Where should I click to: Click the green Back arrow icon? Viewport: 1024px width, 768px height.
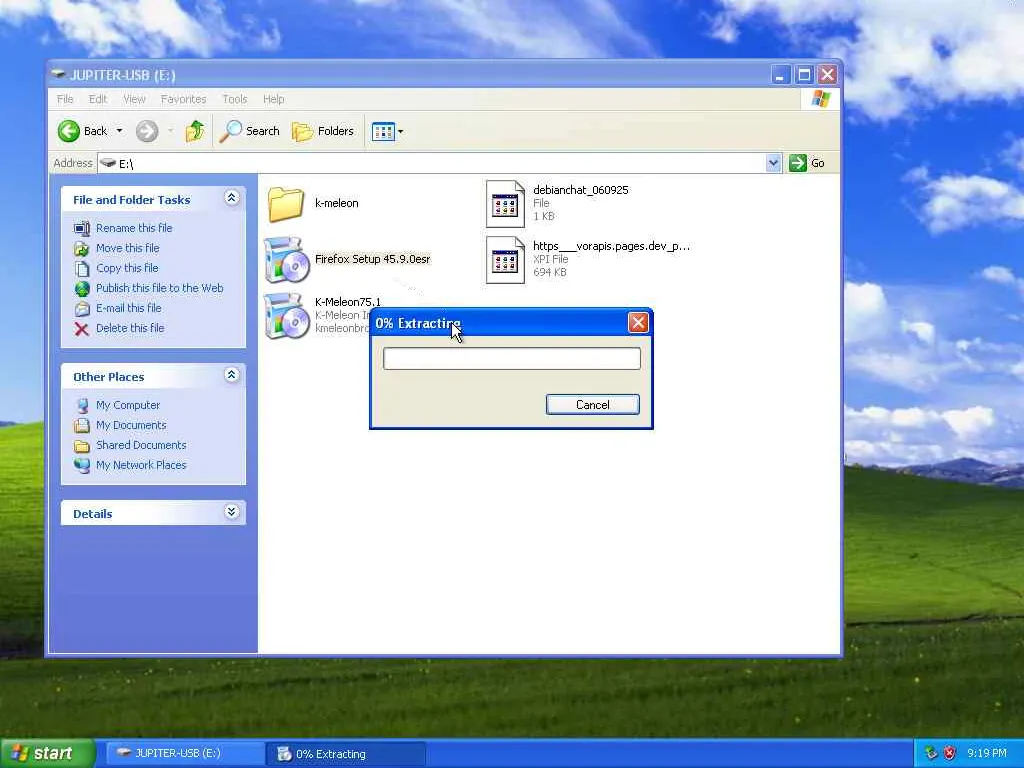pos(69,131)
